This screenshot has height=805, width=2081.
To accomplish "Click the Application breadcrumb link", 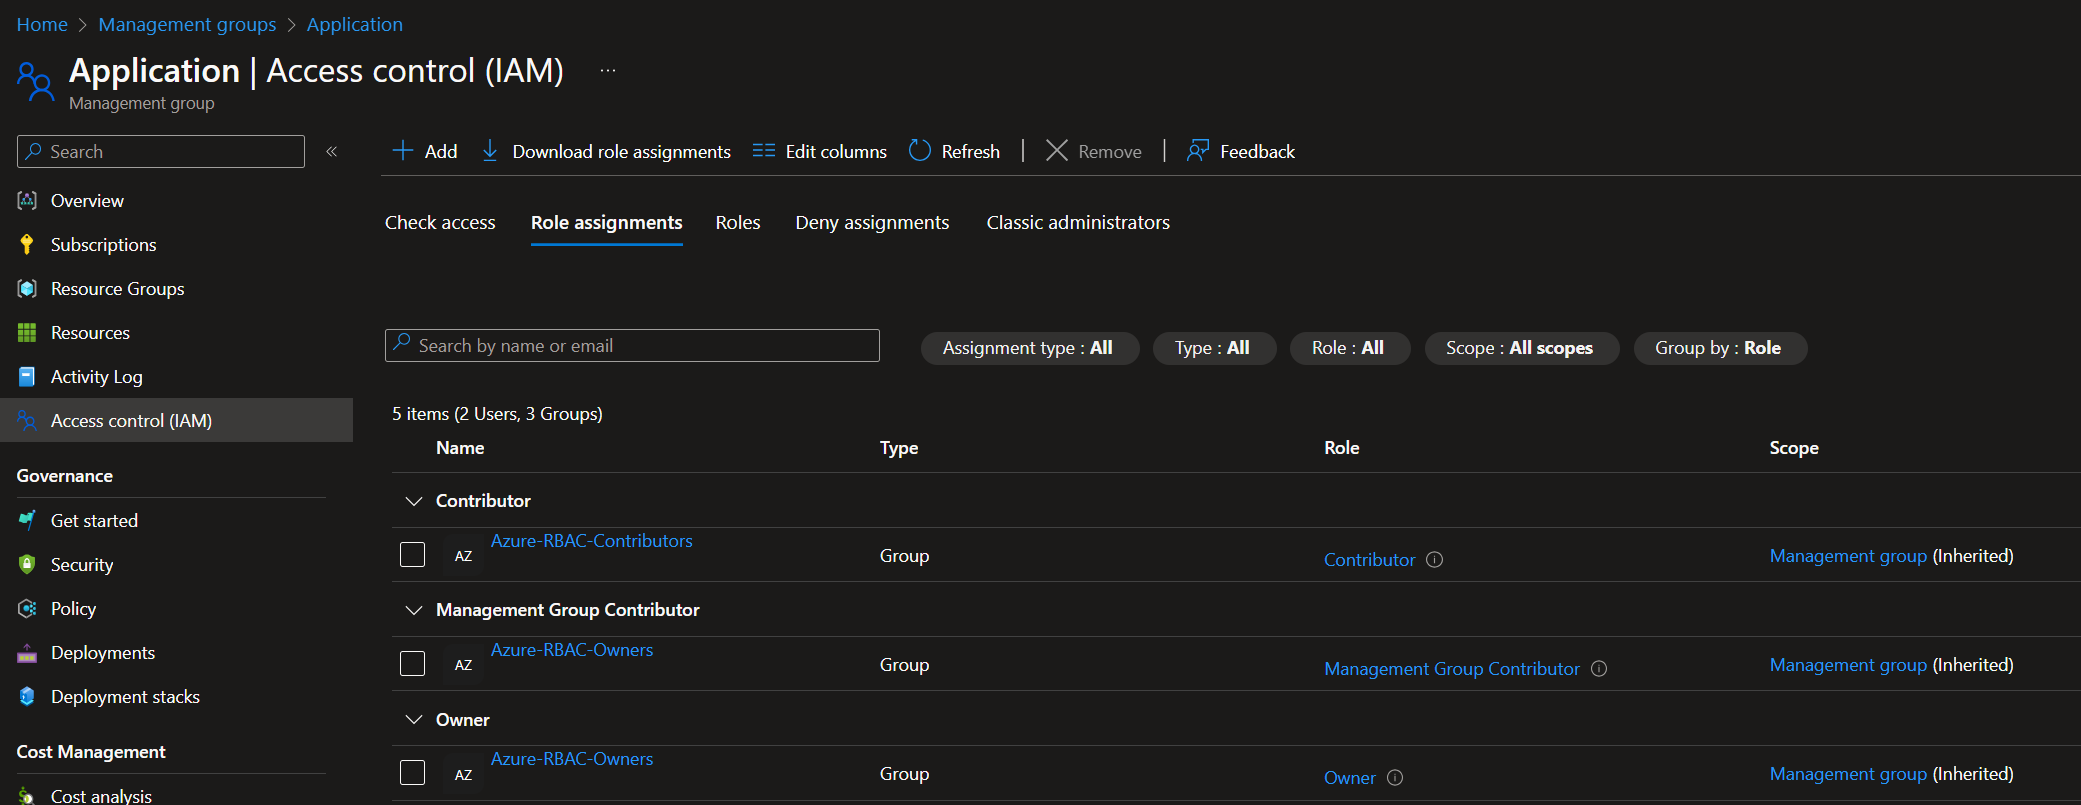I will pyautogui.click(x=355, y=24).
